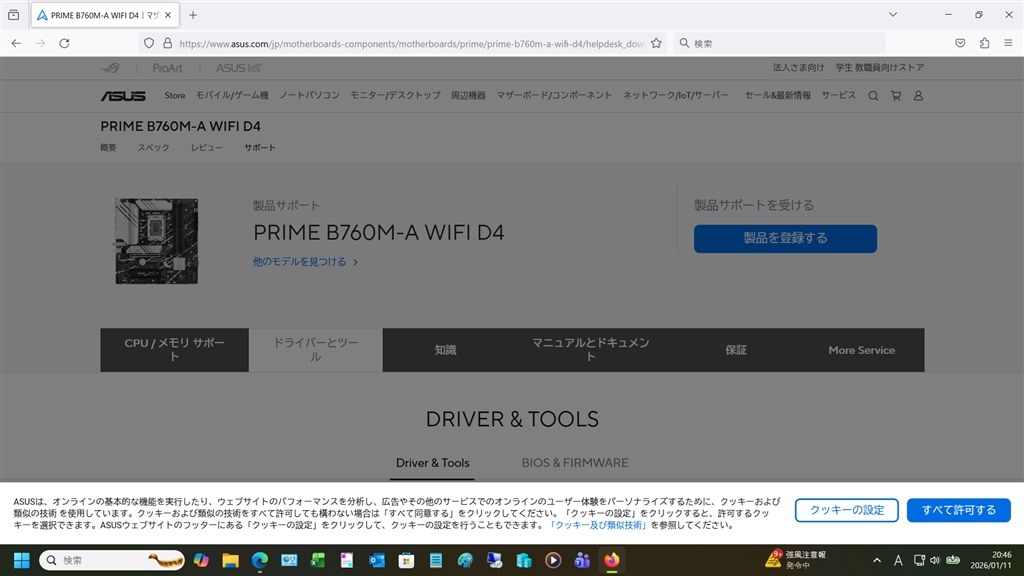Open the list-all-tabs dropdown arrow

[x=892, y=14]
